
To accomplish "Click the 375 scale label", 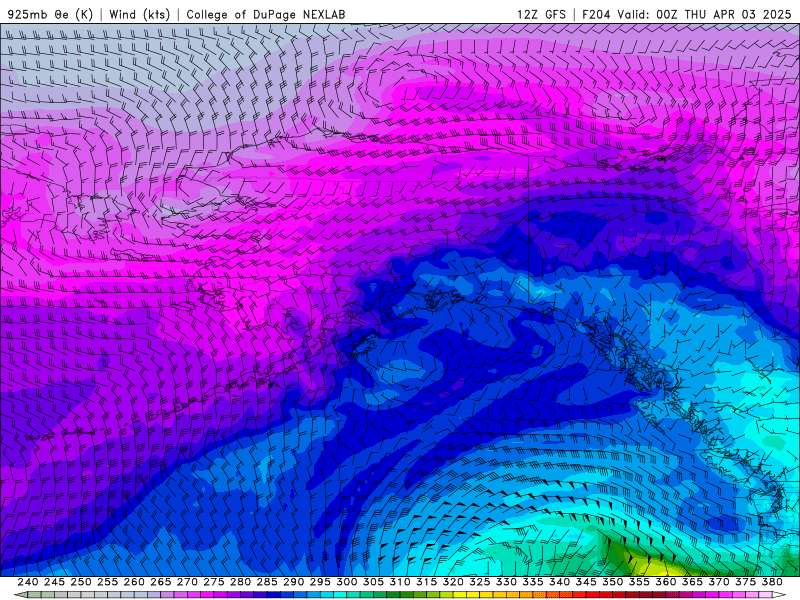I will [x=745, y=582].
